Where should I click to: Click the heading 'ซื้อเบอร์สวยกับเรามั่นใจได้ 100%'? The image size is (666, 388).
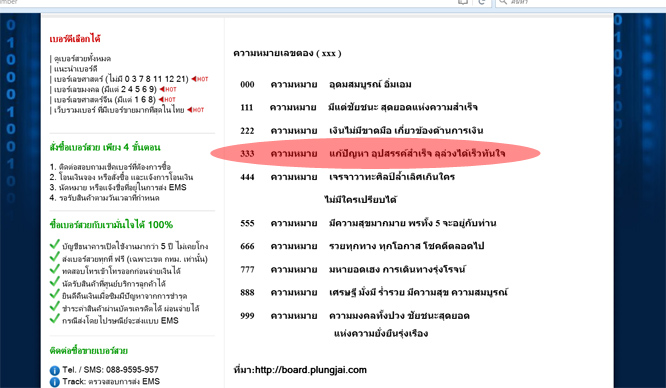[x=111, y=225]
